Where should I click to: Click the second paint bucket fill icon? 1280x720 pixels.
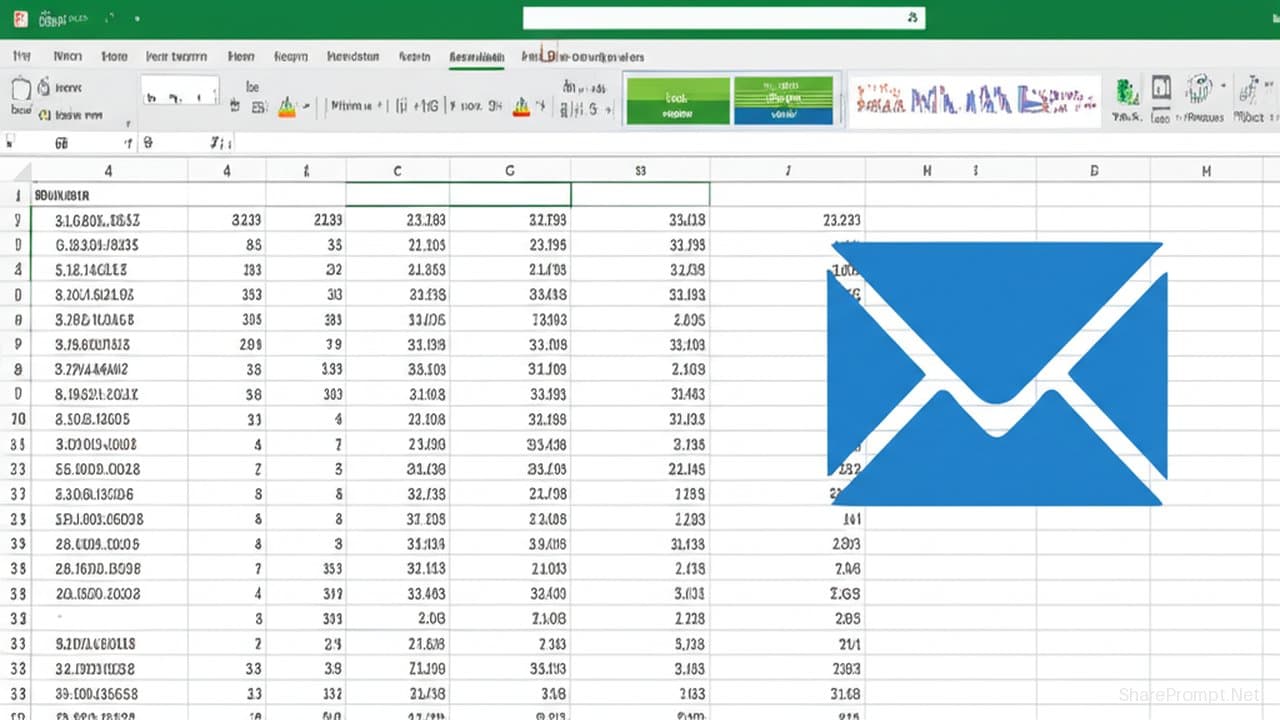[x=521, y=106]
